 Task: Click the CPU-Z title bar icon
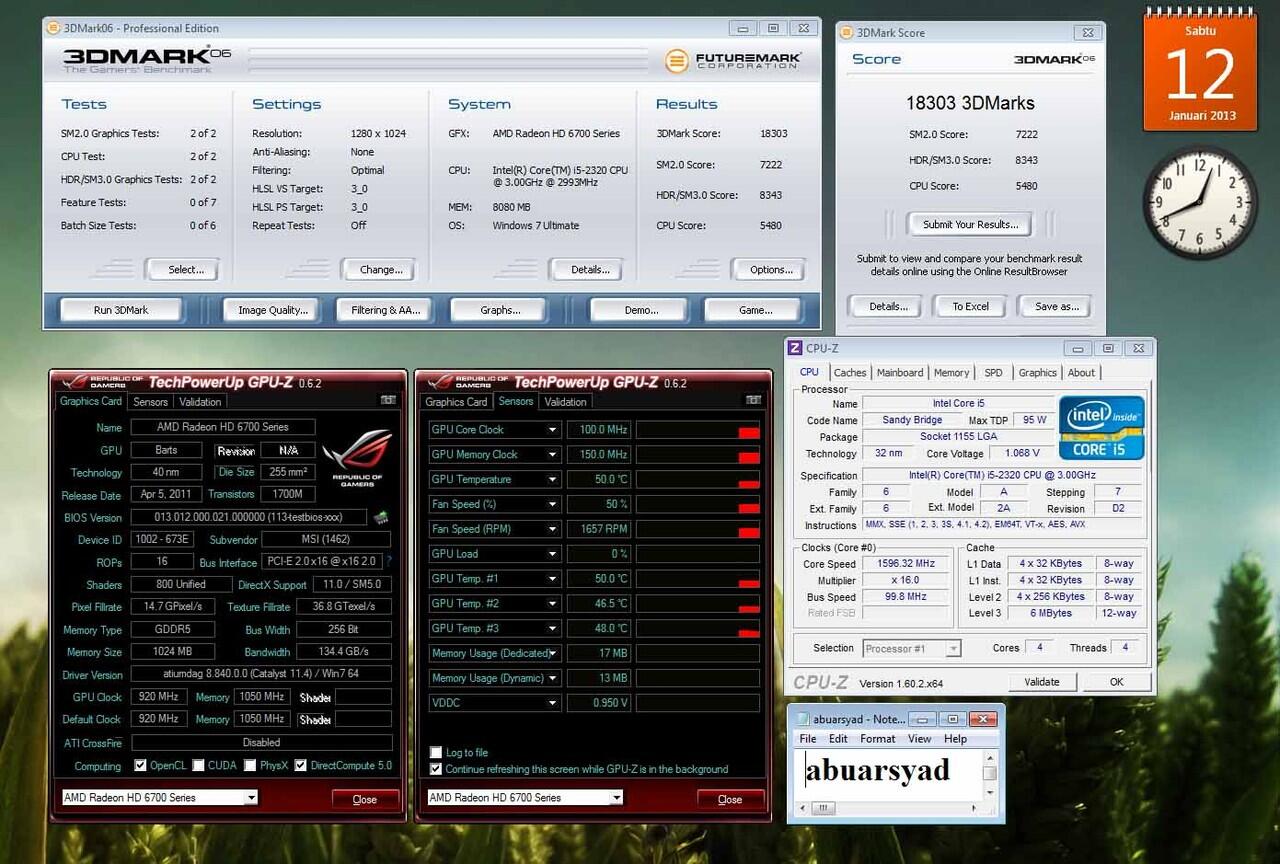click(x=796, y=348)
